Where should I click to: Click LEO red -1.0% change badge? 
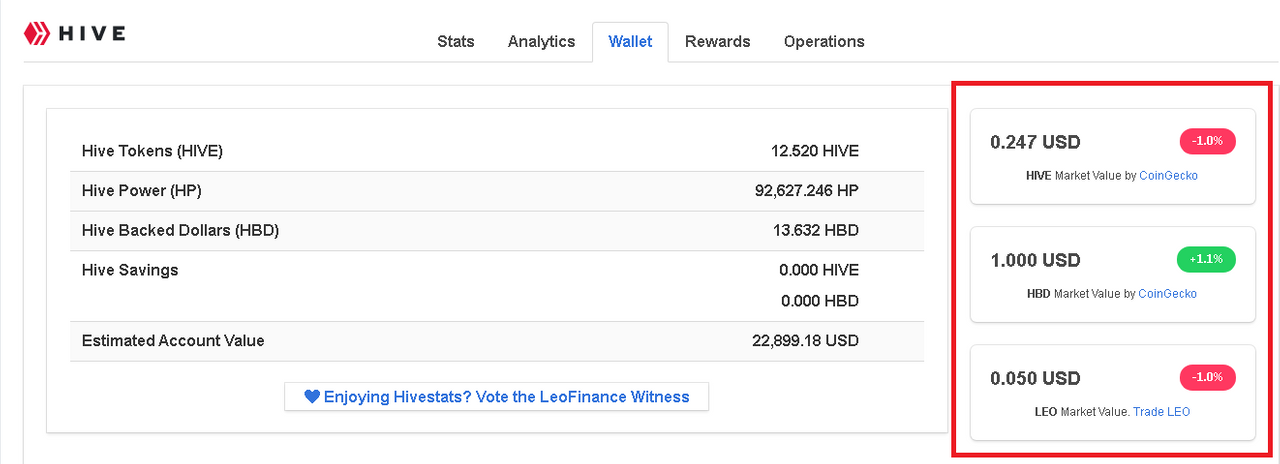[x=1208, y=377]
